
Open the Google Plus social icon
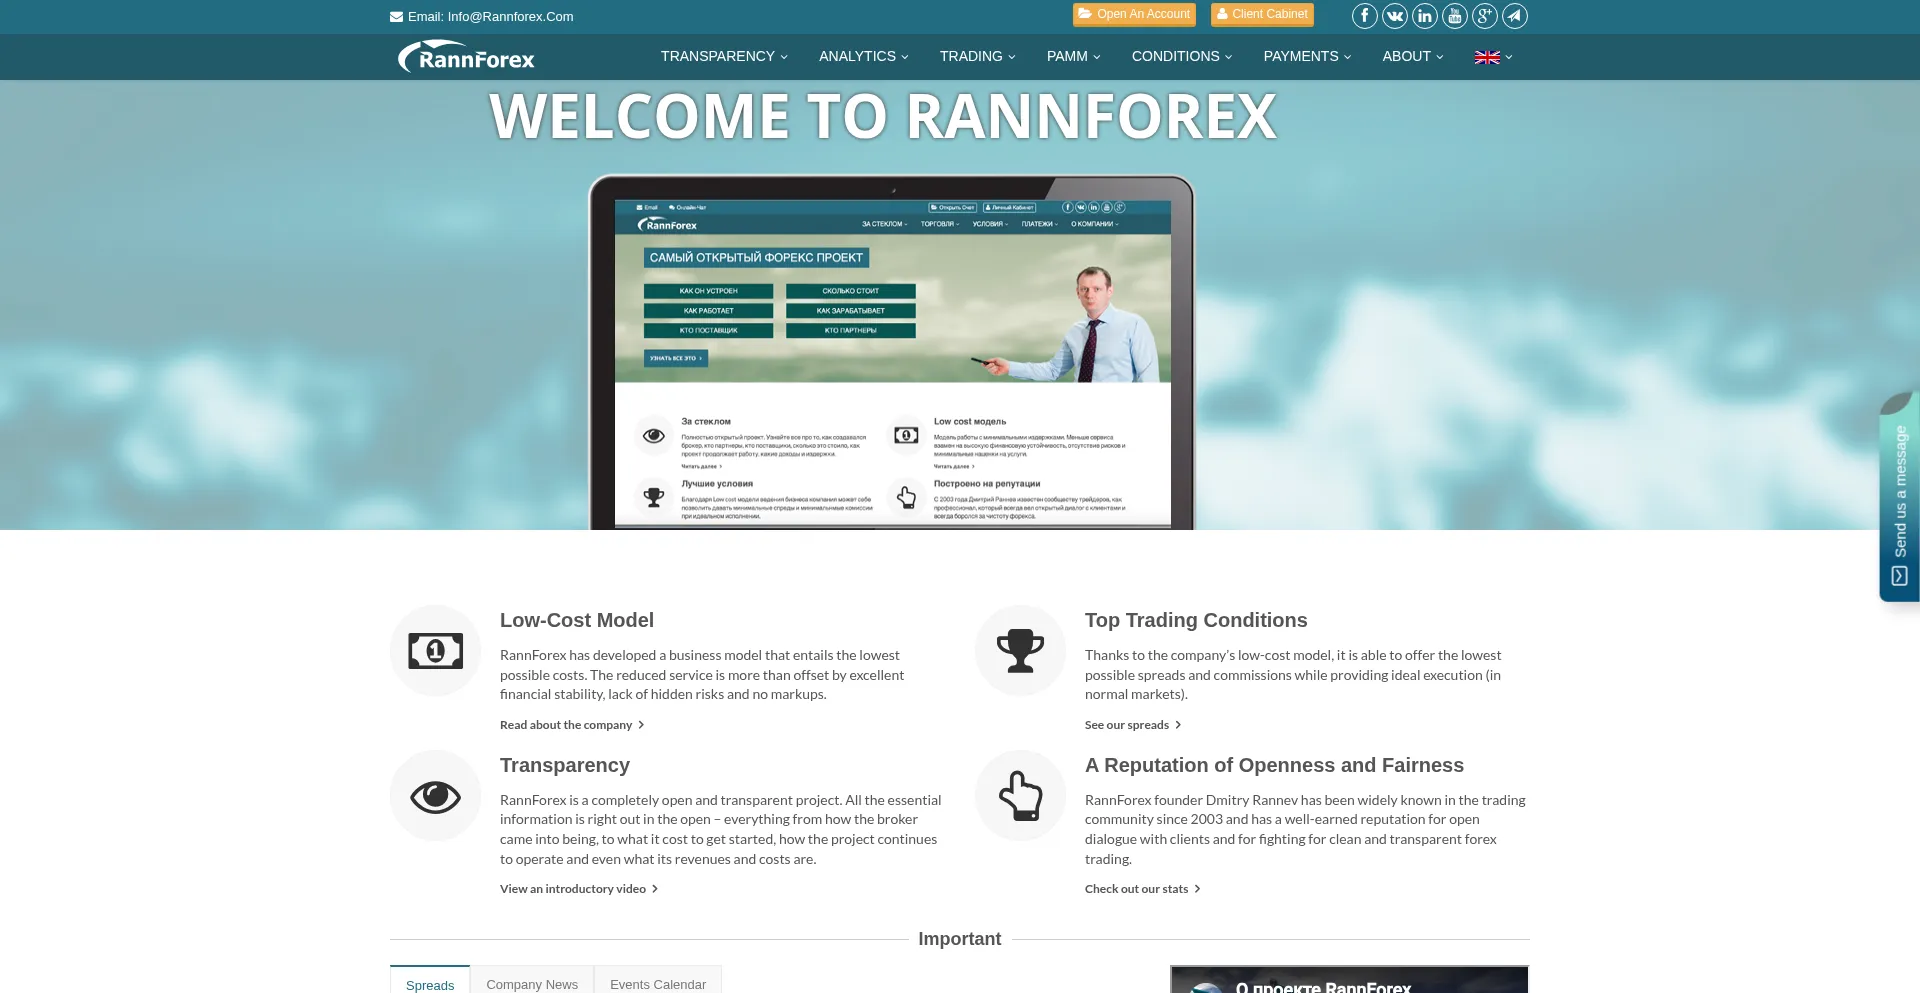pyautogui.click(x=1485, y=16)
